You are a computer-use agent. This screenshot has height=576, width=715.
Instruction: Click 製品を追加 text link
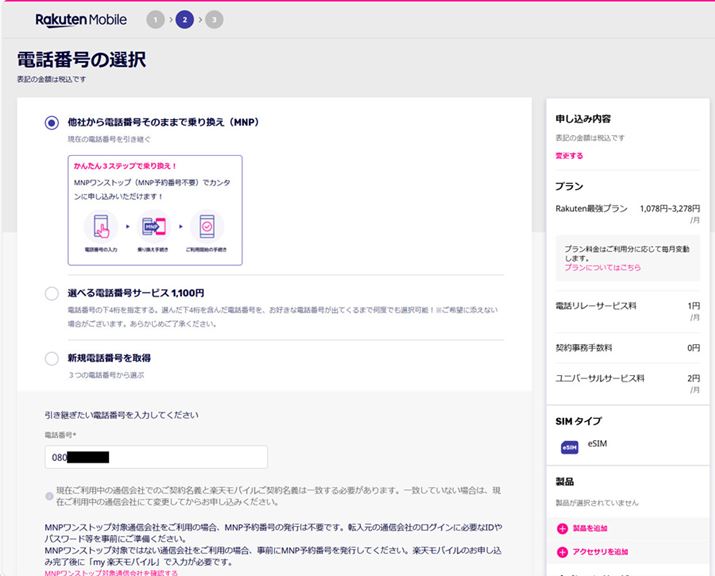pyautogui.click(x=592, y=528)
